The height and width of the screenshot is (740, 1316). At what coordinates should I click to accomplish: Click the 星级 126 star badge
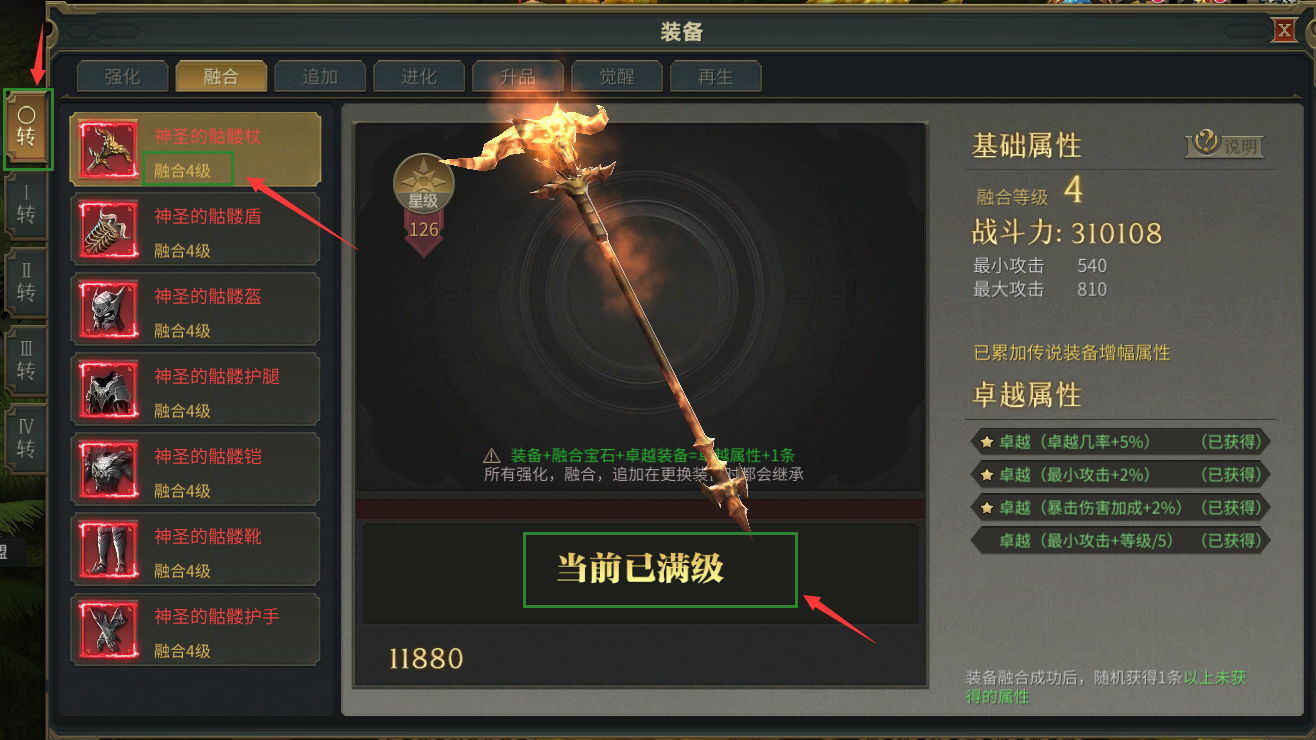[424, 205]
